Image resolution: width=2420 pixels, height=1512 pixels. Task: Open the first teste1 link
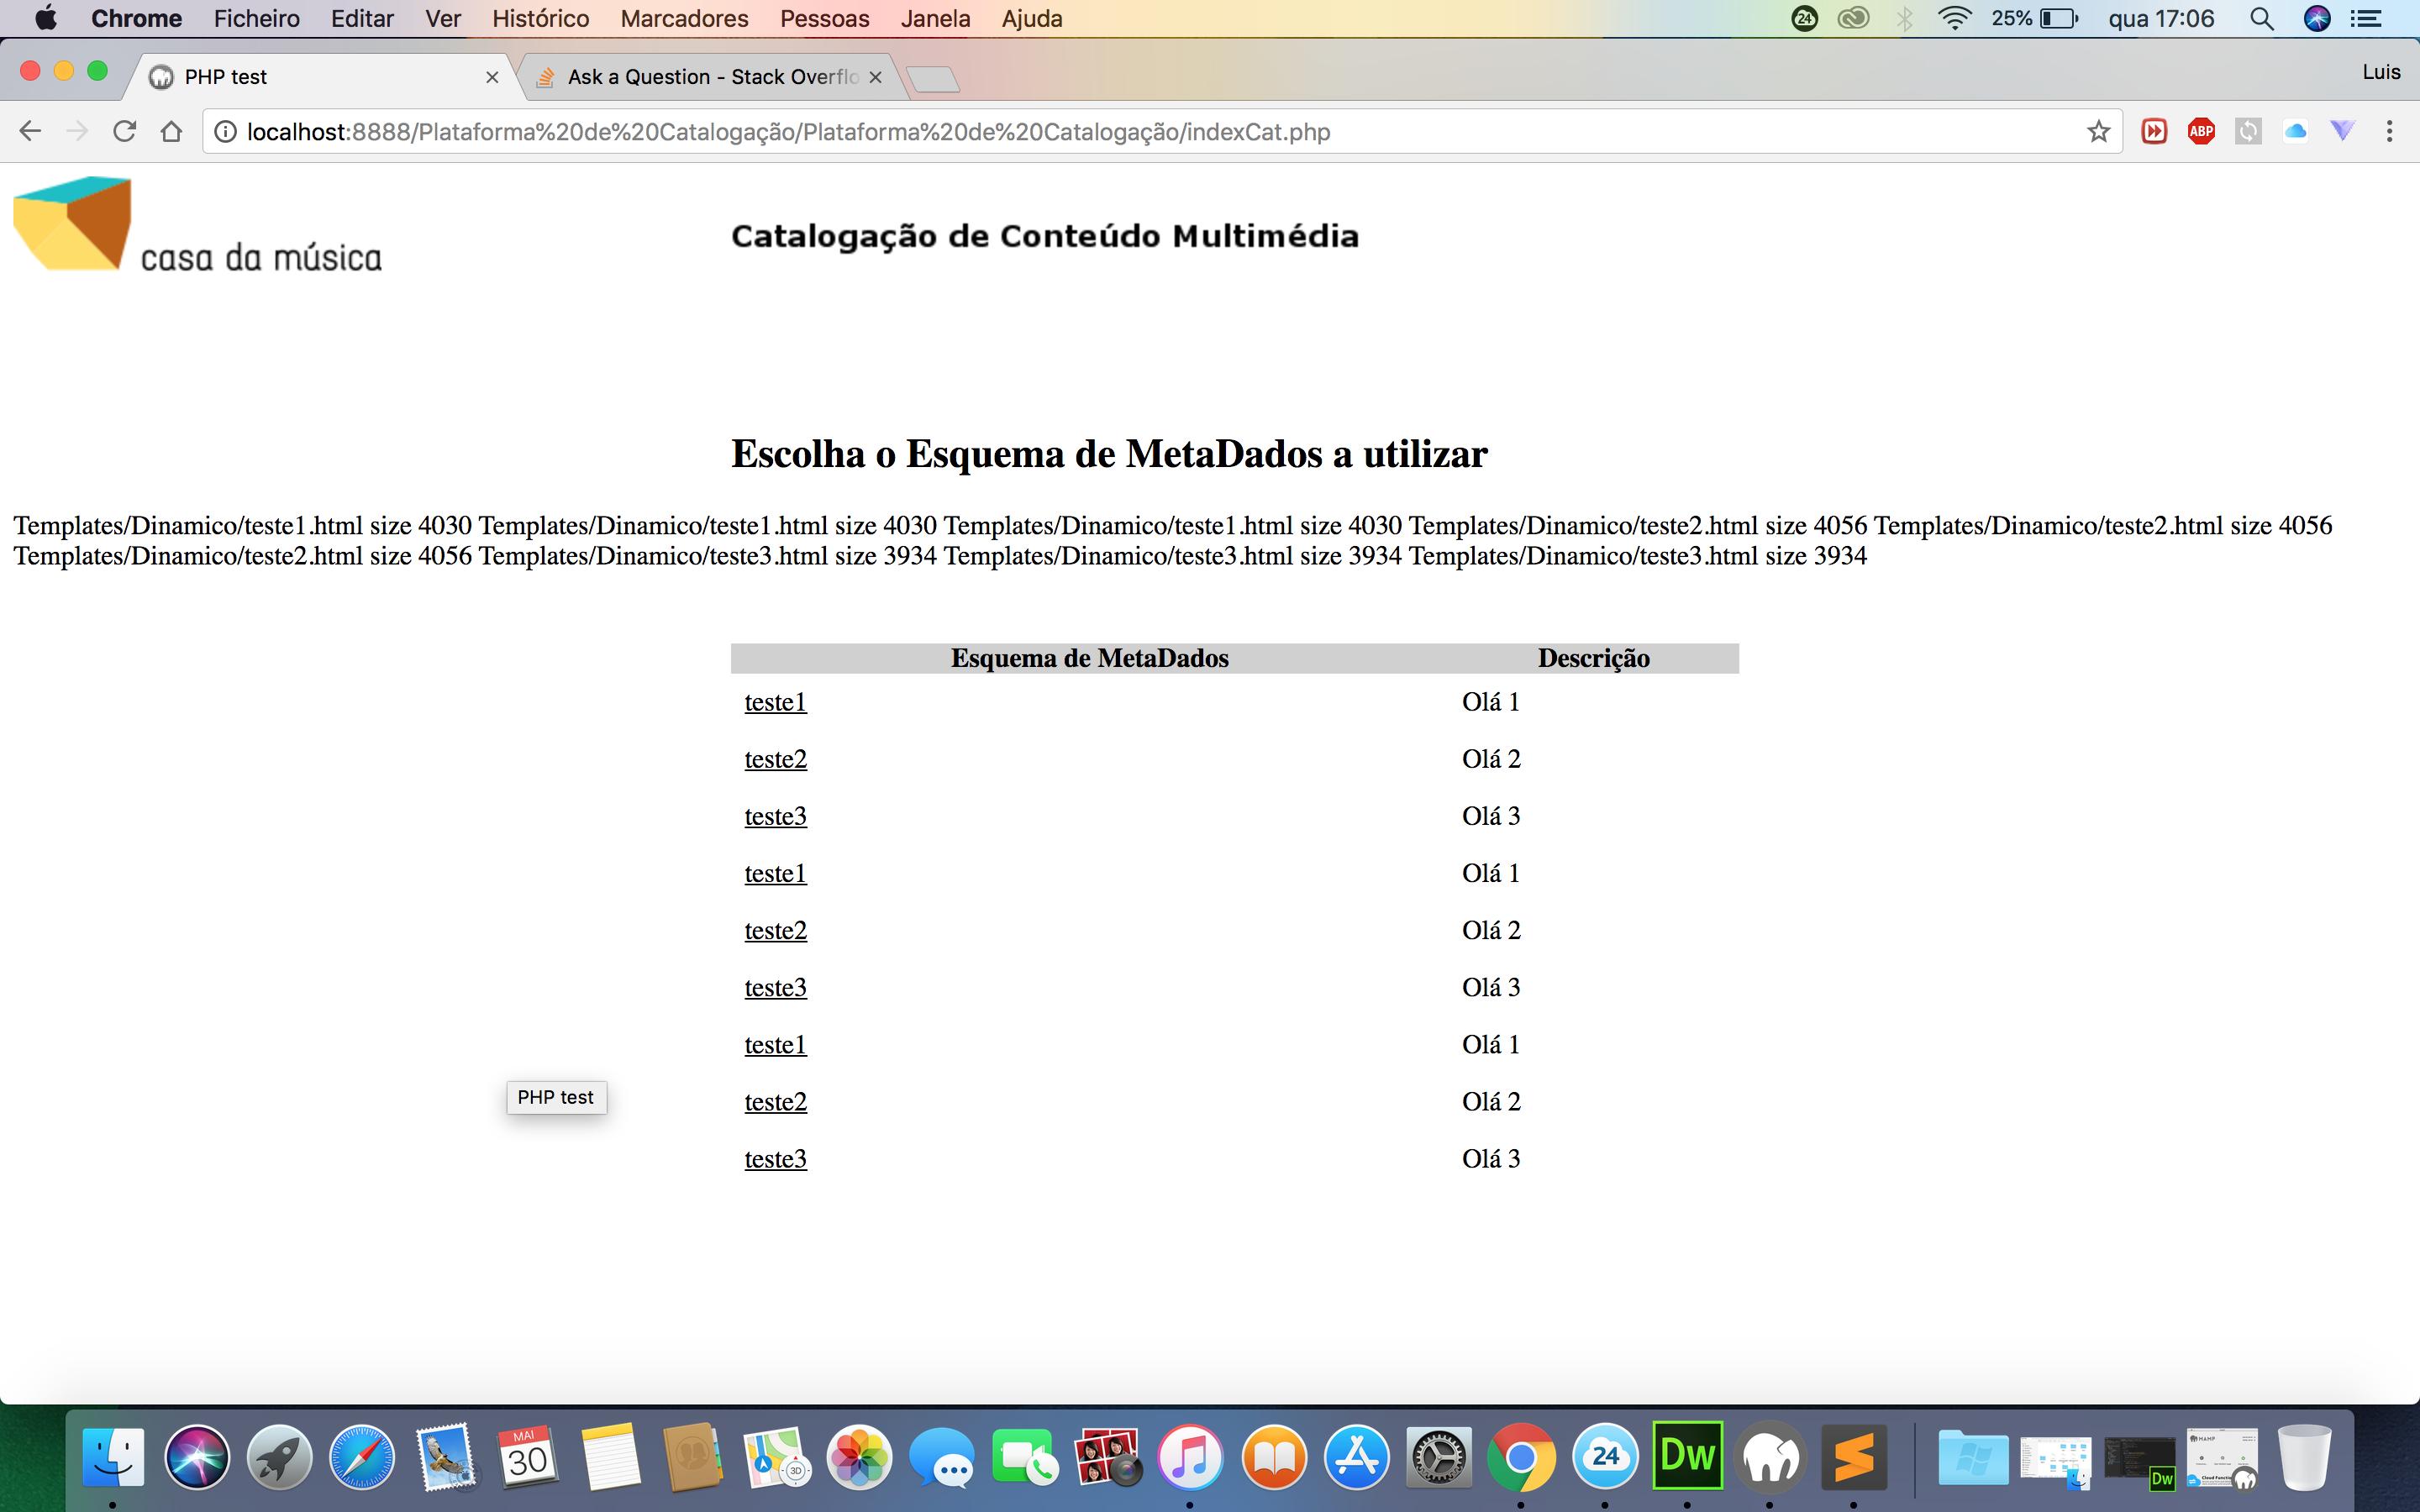click(775, 702)
